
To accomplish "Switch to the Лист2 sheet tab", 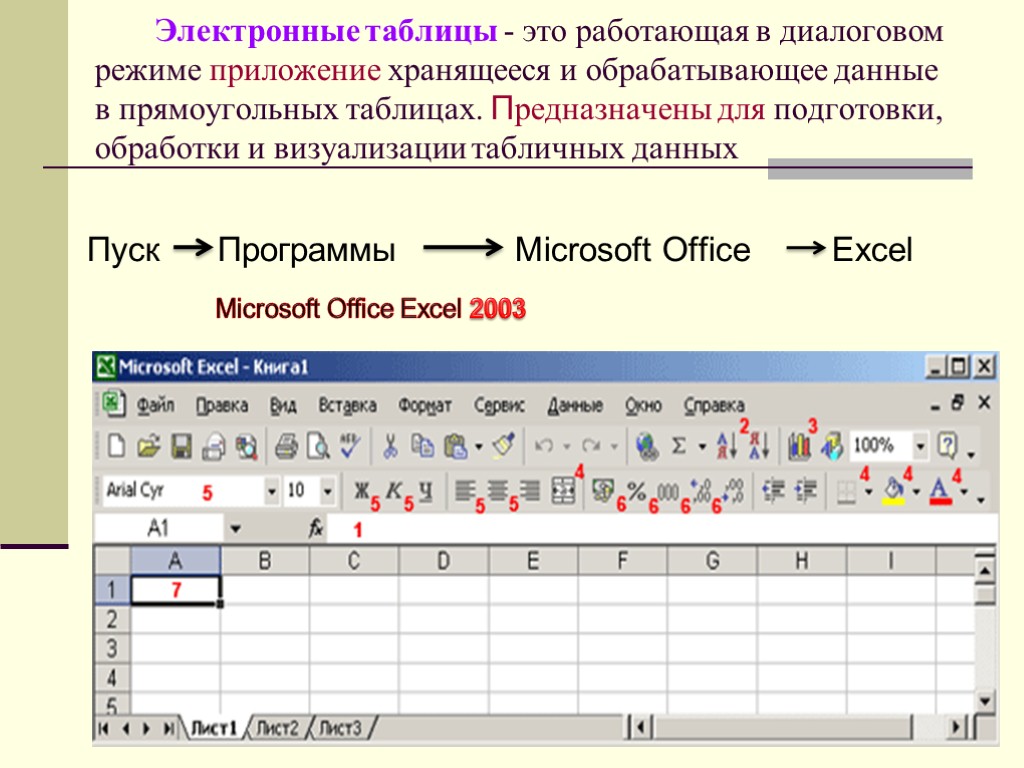I will click(278, 728).
